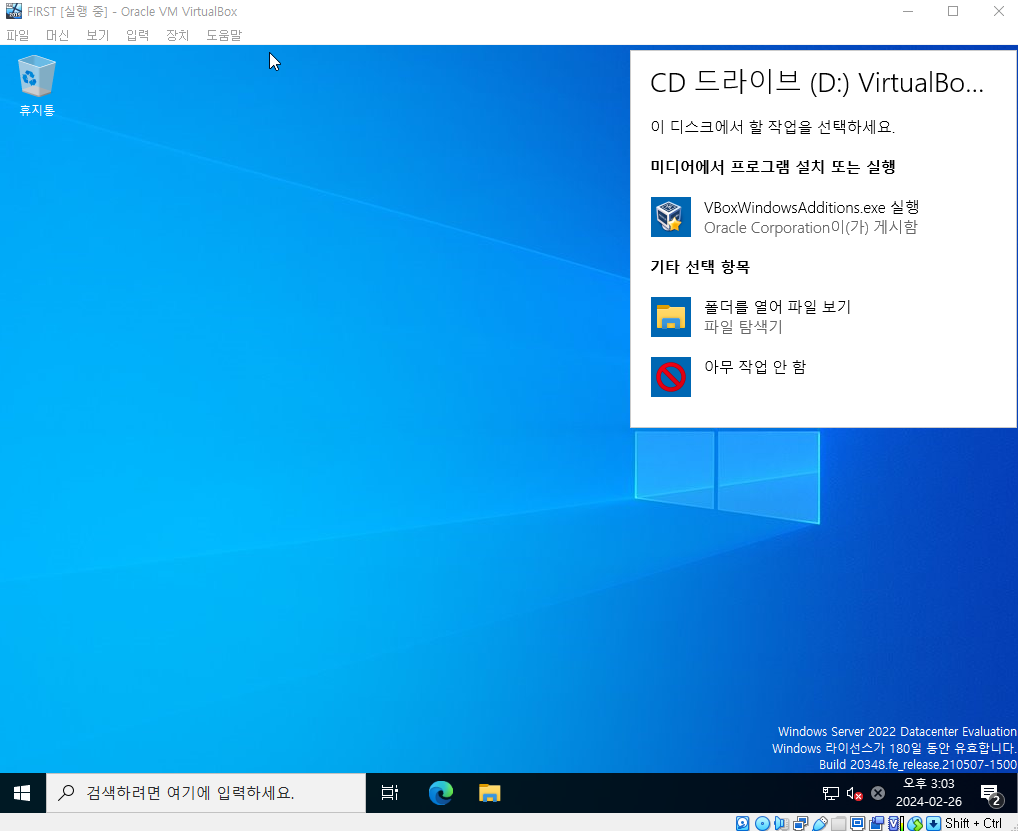Screen dimensions: 1018x831
Task: Open the 입력 menu
Action: pyautogui.click(x=137, y=35)
